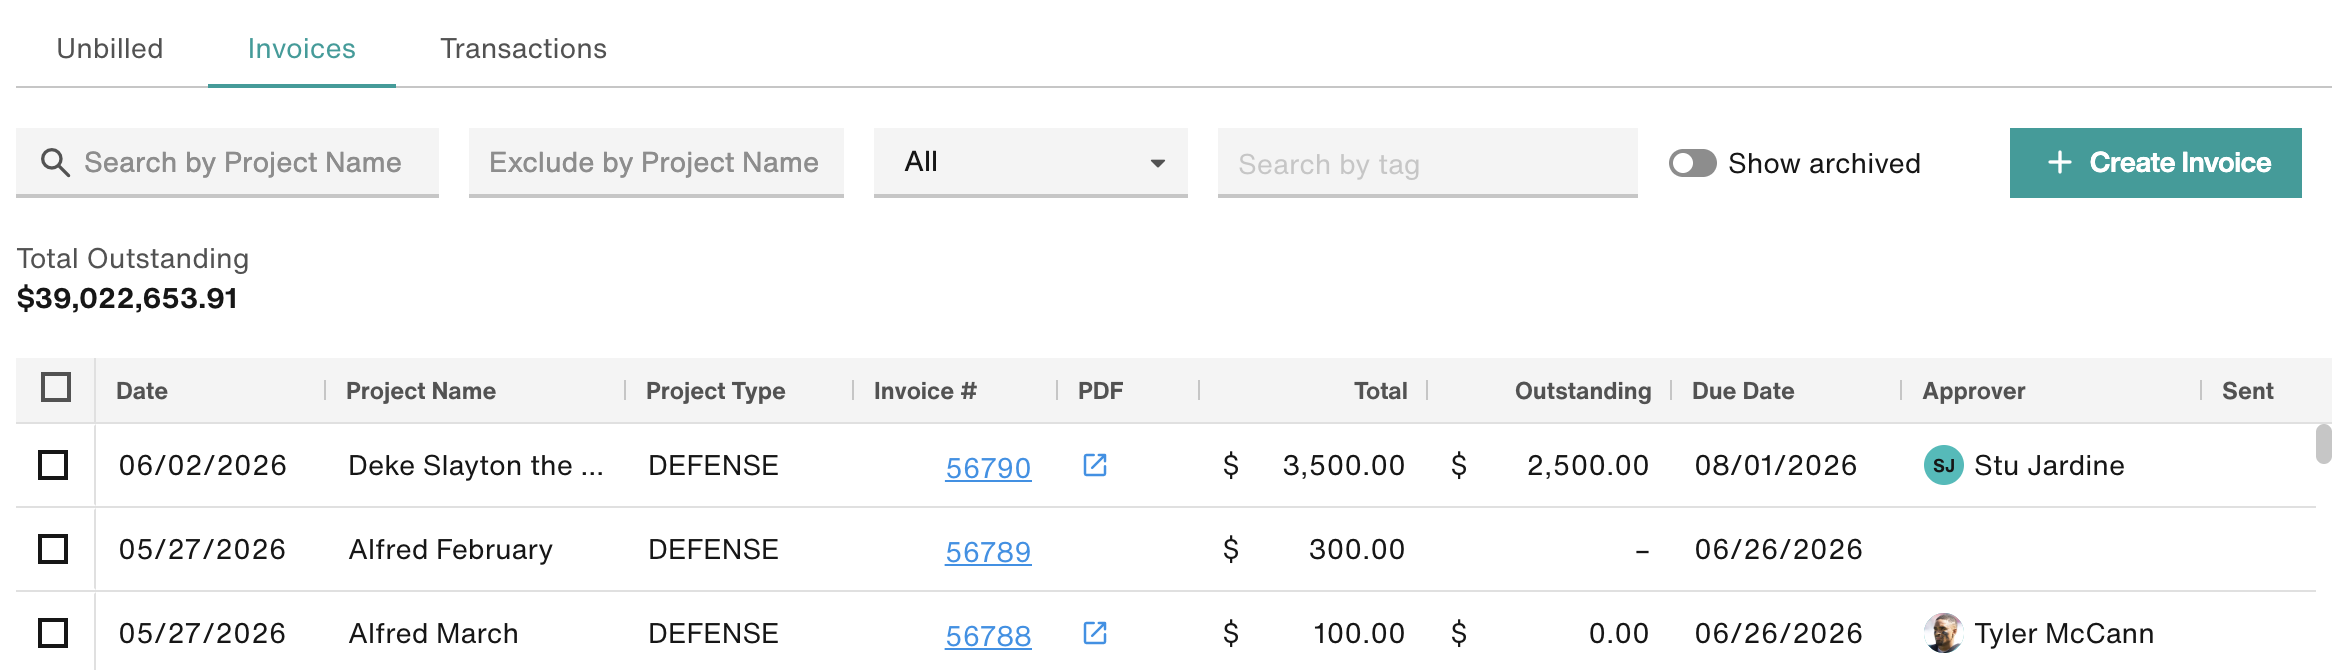Click Stu Jardine's SJ avatar
The width and height of the screenshot is (2347, 670).
1943,465
